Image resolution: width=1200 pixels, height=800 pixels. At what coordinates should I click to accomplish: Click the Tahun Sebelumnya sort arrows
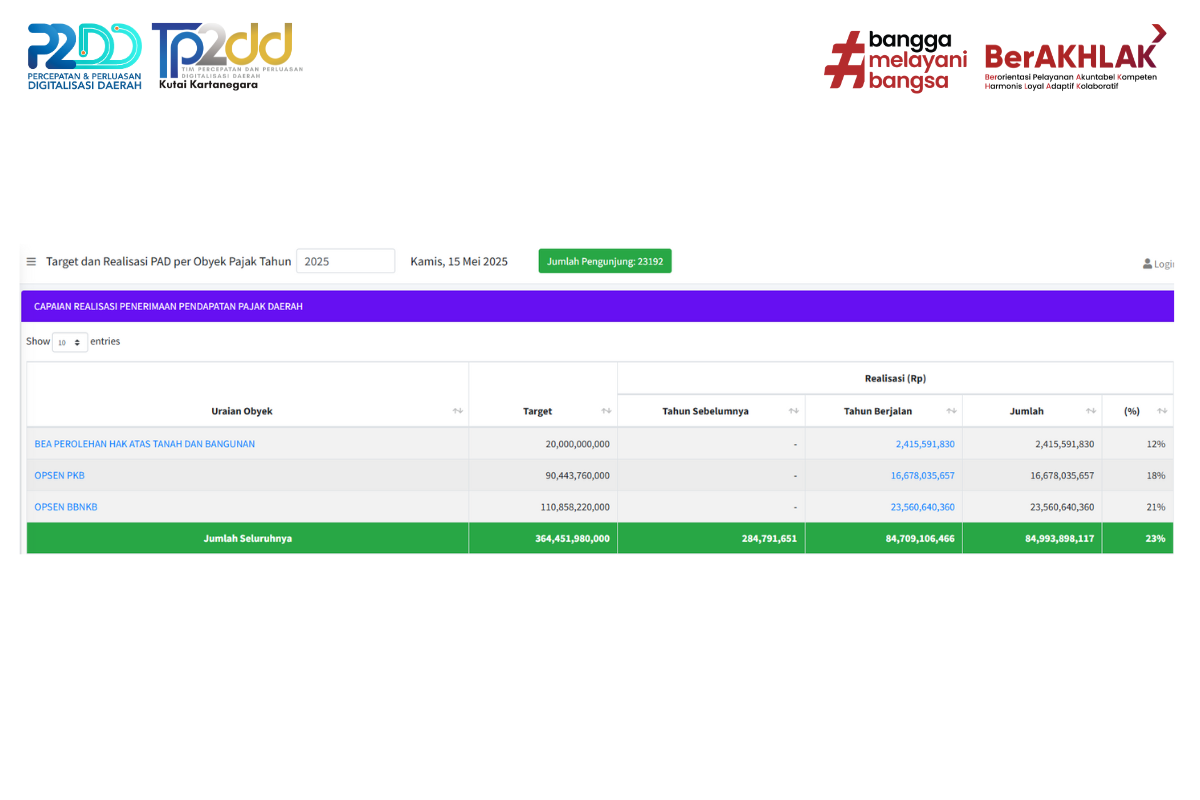coord(794,411)
